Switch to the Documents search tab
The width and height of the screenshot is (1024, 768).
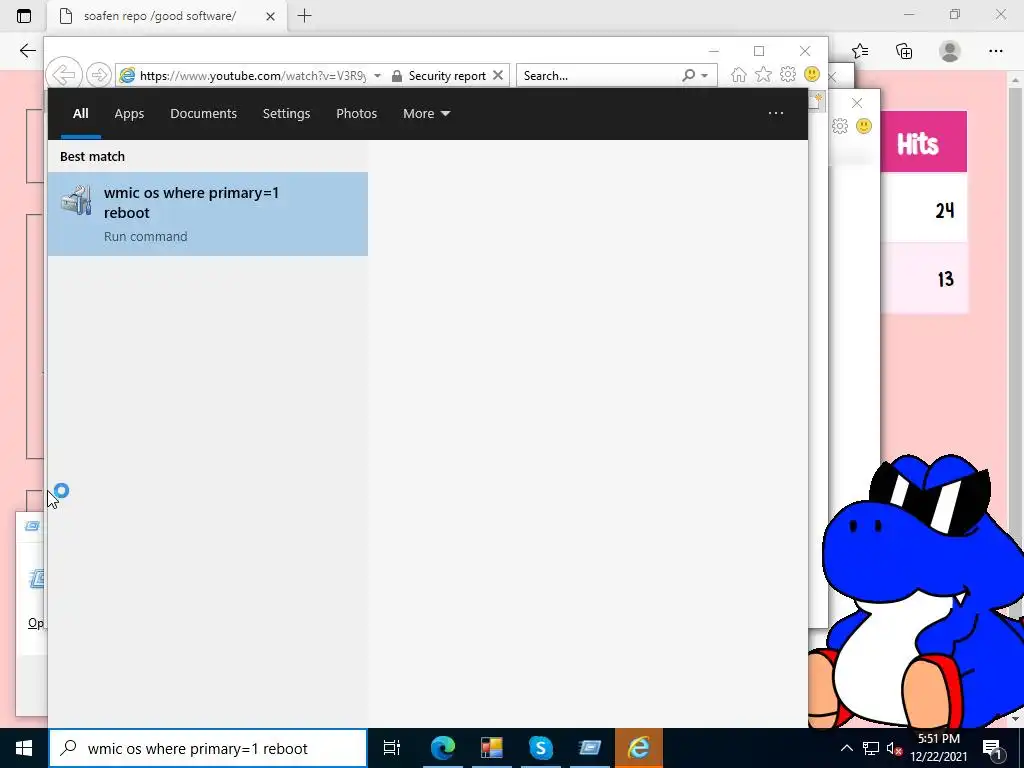[203, 114]
